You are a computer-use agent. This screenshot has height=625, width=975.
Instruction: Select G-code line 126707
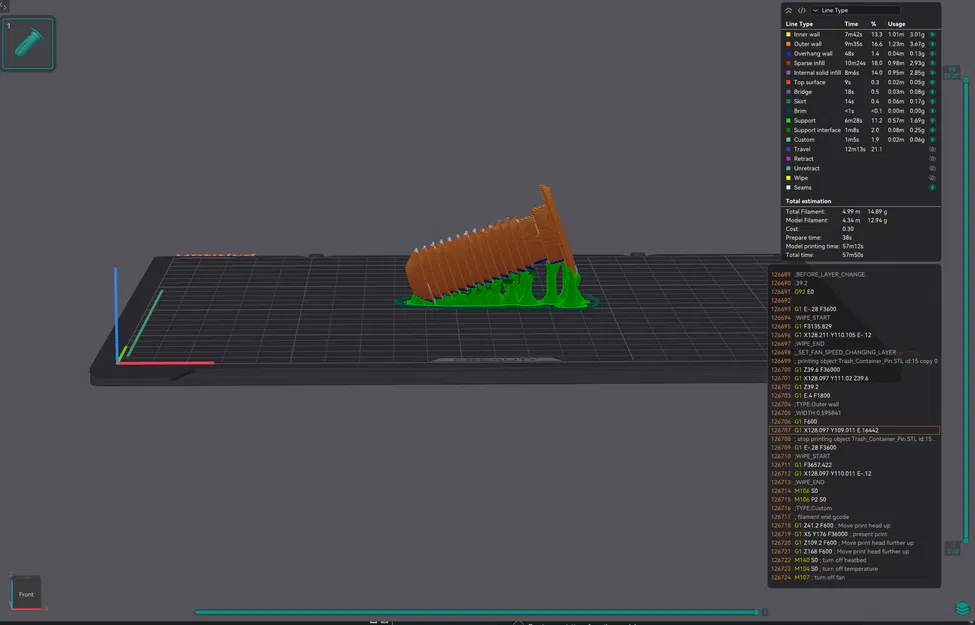(854, 430)
